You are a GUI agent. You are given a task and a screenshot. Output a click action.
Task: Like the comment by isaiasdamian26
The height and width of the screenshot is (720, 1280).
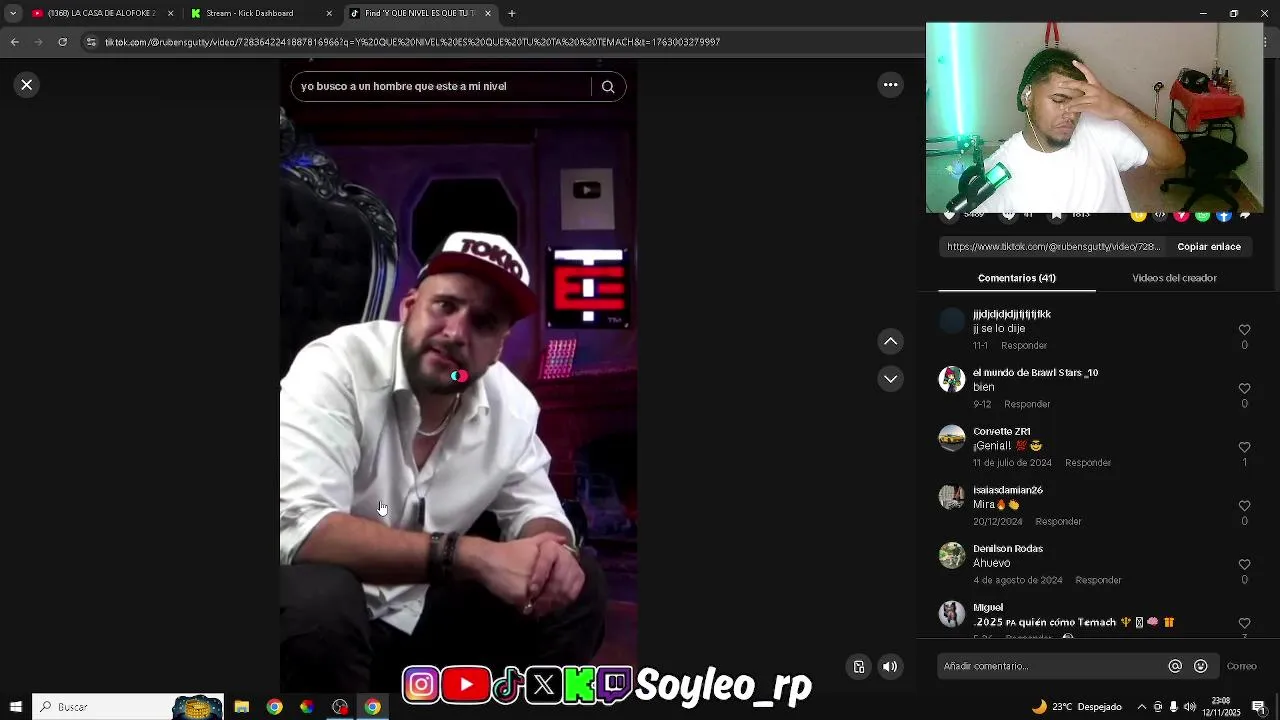click(x=1244, y=506)
